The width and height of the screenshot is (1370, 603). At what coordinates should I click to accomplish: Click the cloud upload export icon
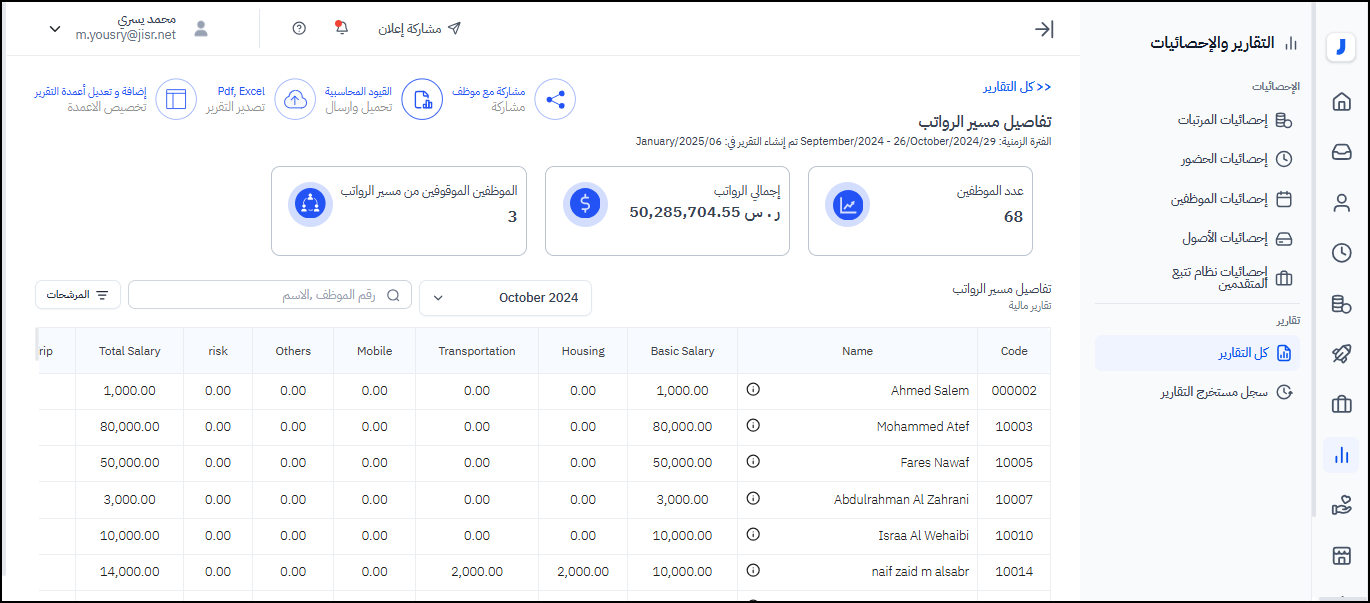[x=295, y=99]
